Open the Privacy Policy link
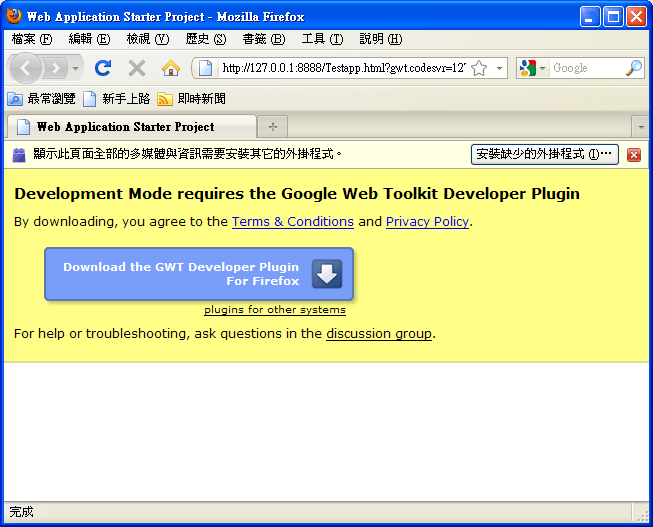This screenshot has height=527, width=653. coord(427,221)
